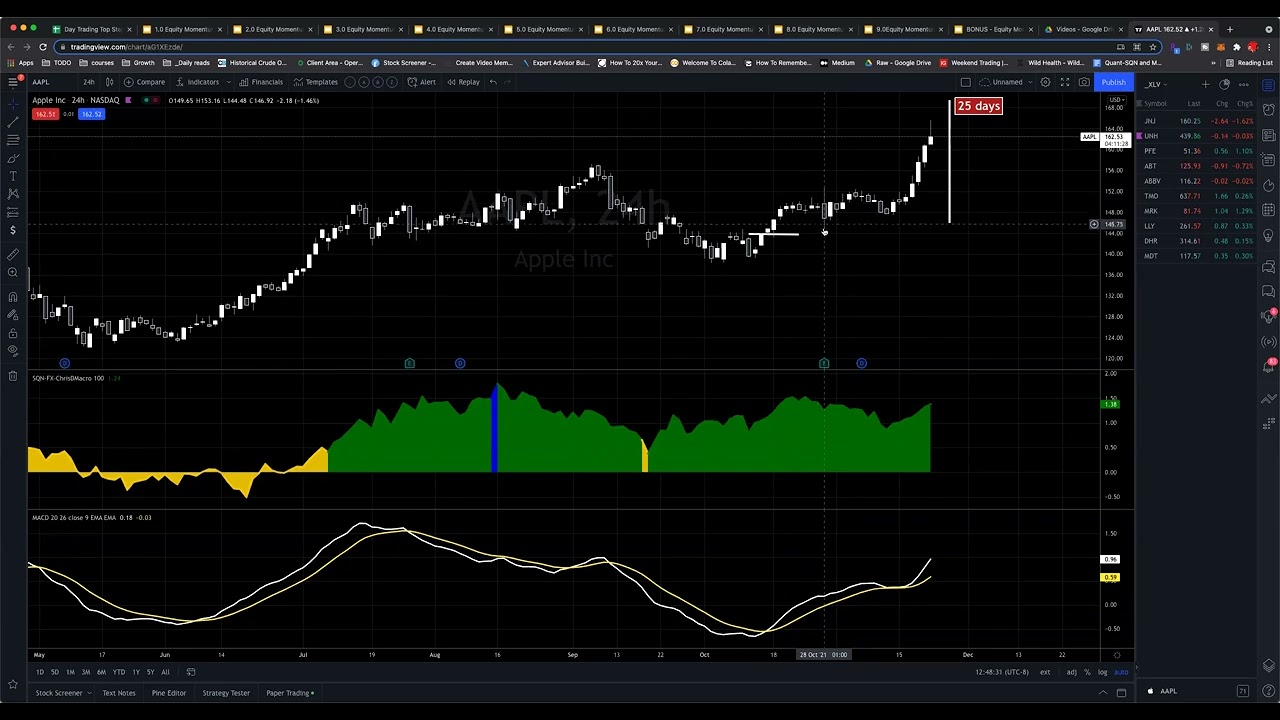Toggle percent scale
Viewport: 1280px width, 720px height.
(1088, 672)
